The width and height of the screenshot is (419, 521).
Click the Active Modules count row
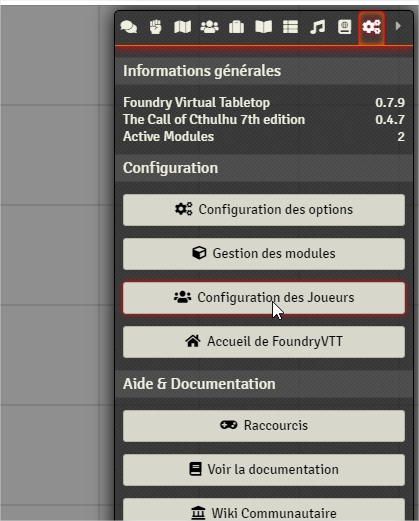264,137
